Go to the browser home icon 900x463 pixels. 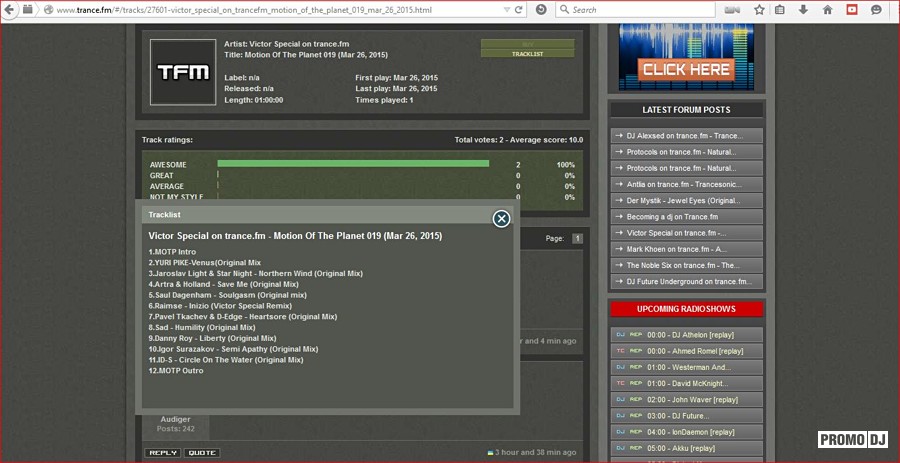827,10
